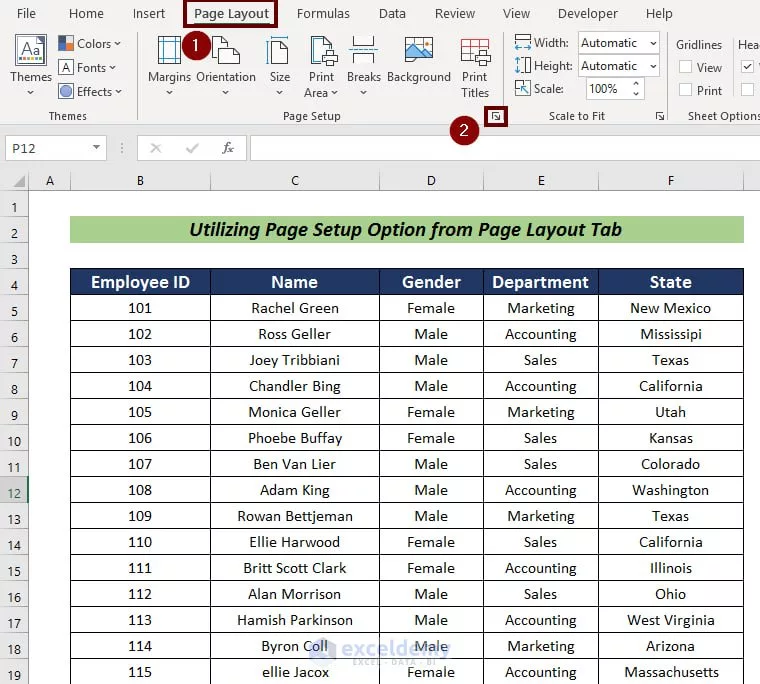Enable the Gridlines Print checkbox
Image resolution: width=760 pixels, height=684 pixels.
(x=686, y=90)
